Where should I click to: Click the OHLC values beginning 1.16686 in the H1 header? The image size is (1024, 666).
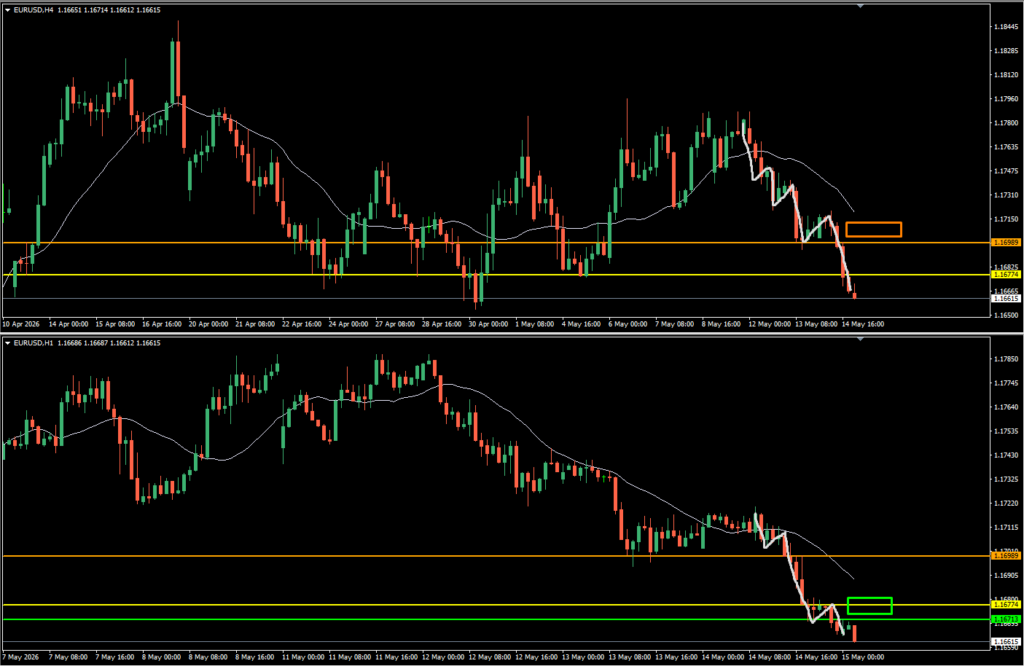pyautogui.click(x=109, y=343)
